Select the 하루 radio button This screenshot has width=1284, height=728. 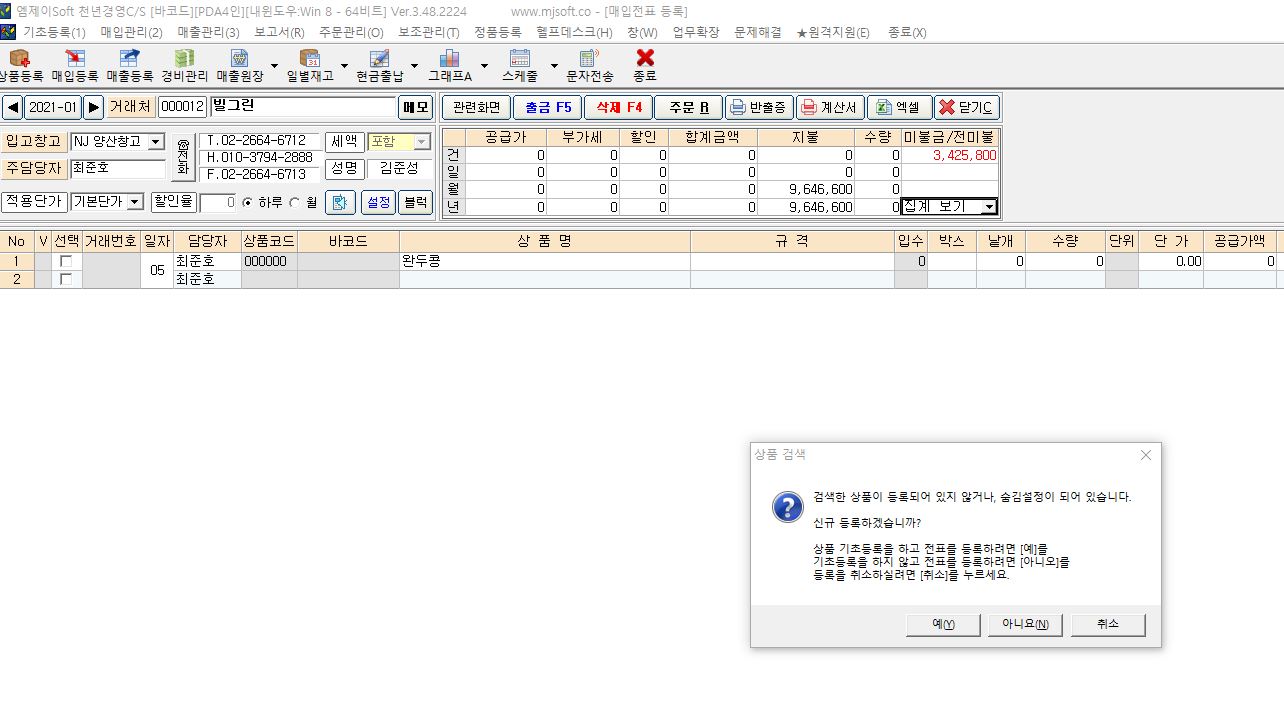(248, 203)
